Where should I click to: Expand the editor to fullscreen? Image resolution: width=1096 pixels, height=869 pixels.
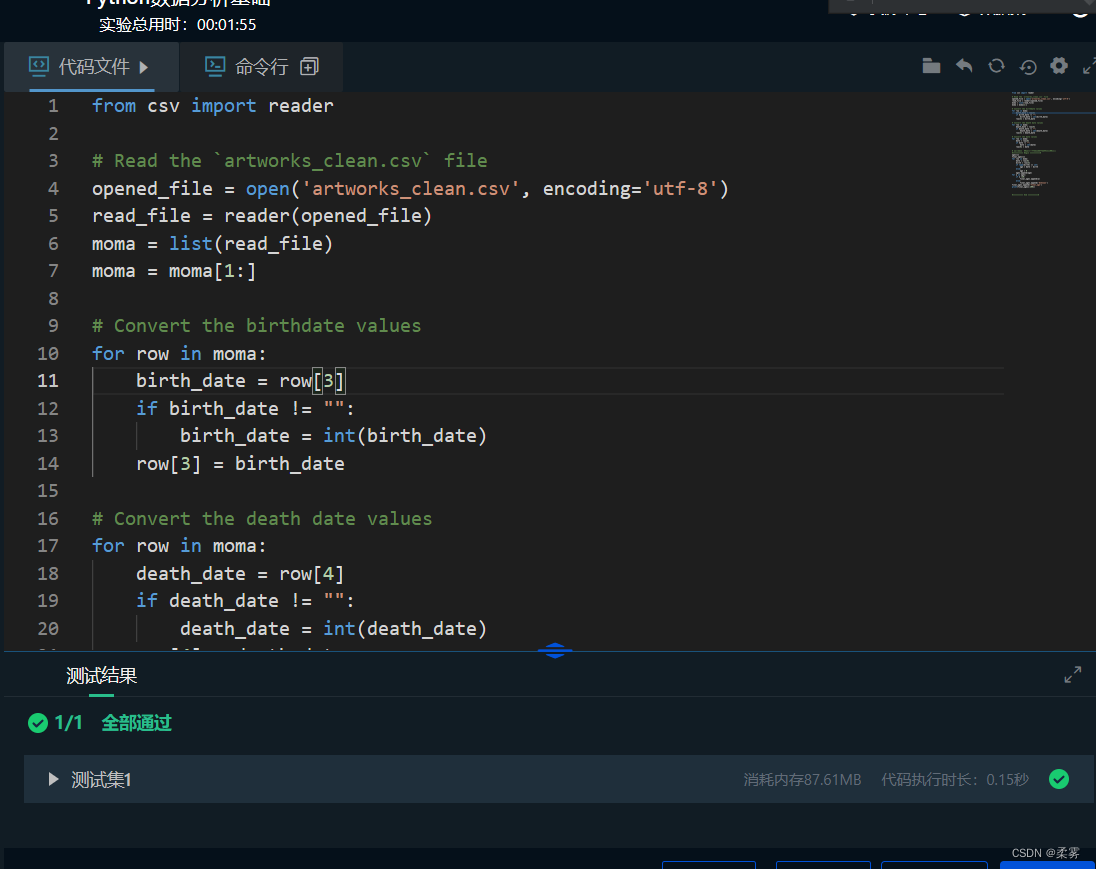coord(1089,66)
